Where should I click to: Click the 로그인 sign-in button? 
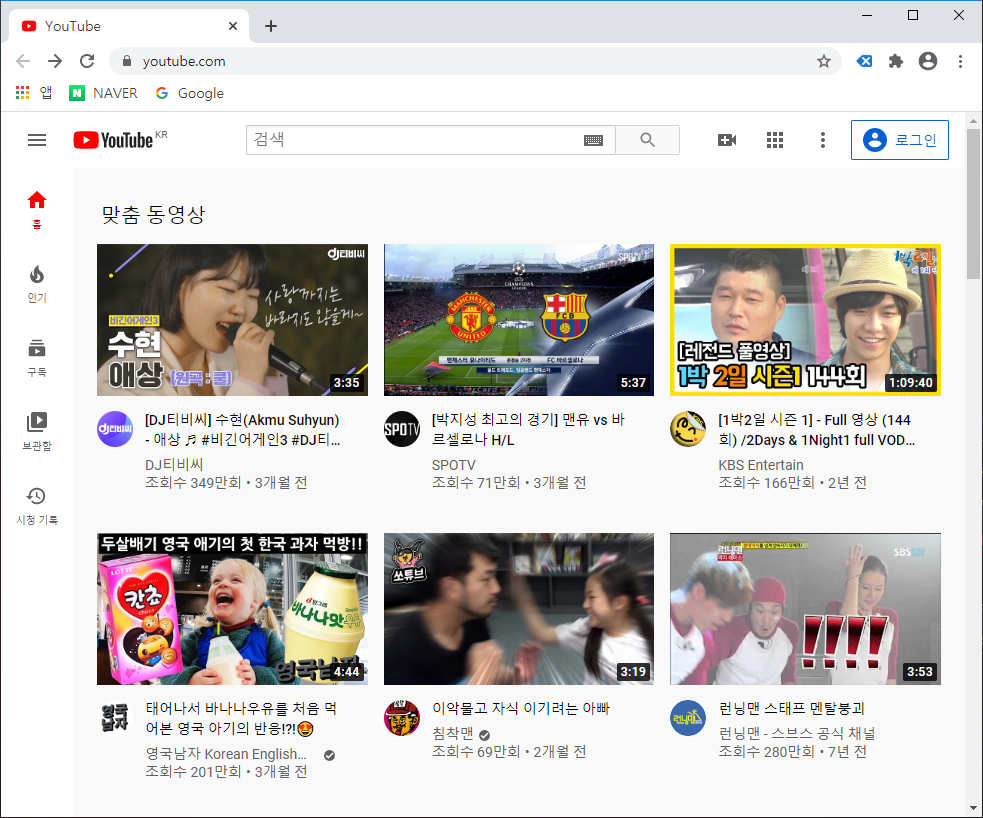[900, 140]
